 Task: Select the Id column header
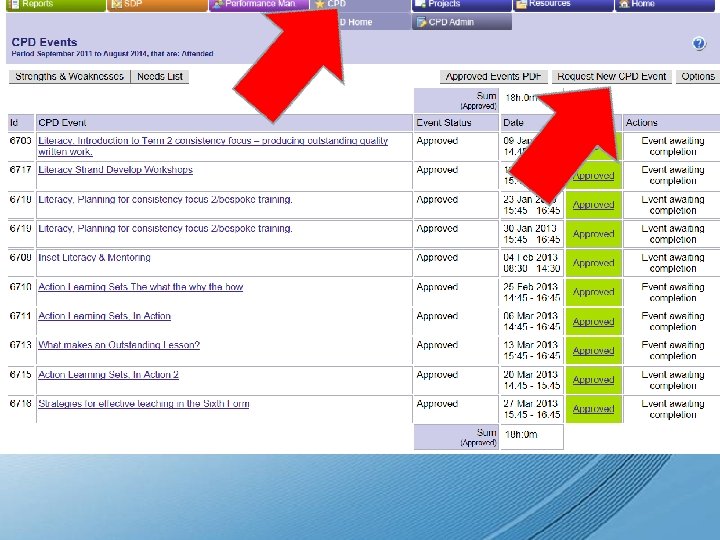(21, 123)
